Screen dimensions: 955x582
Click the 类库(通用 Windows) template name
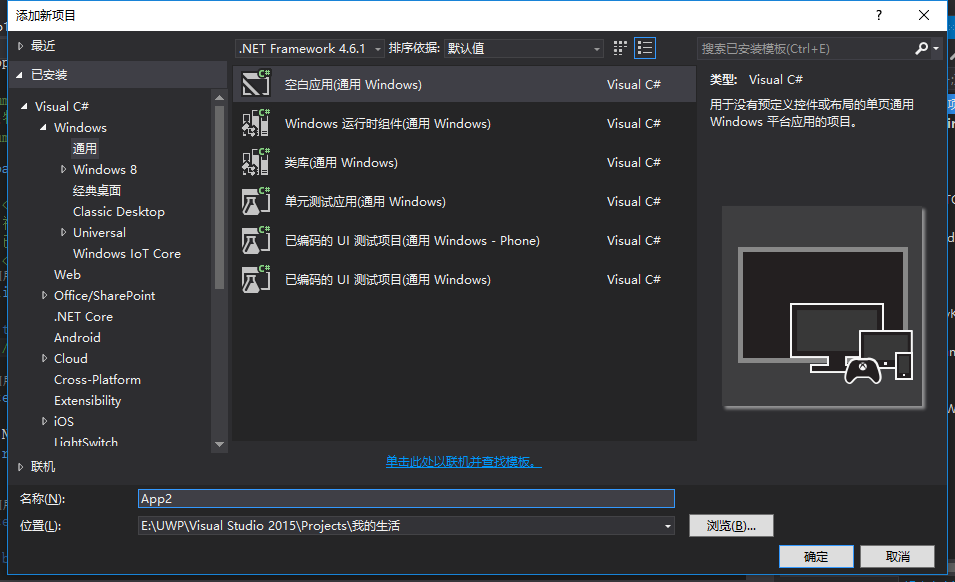(341, 163)
